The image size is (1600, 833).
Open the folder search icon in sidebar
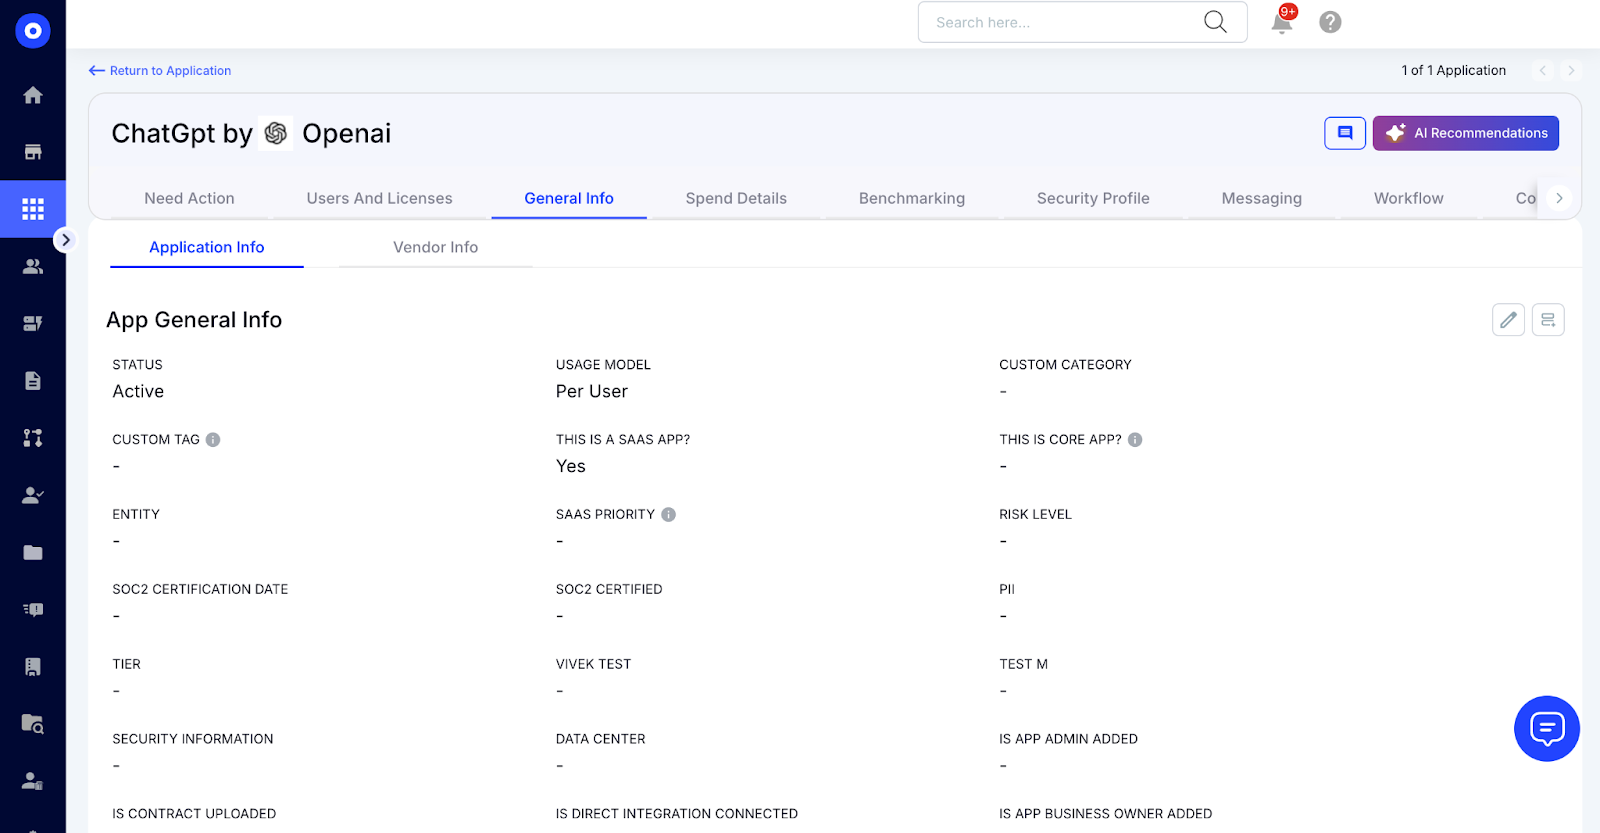[33, 724]
